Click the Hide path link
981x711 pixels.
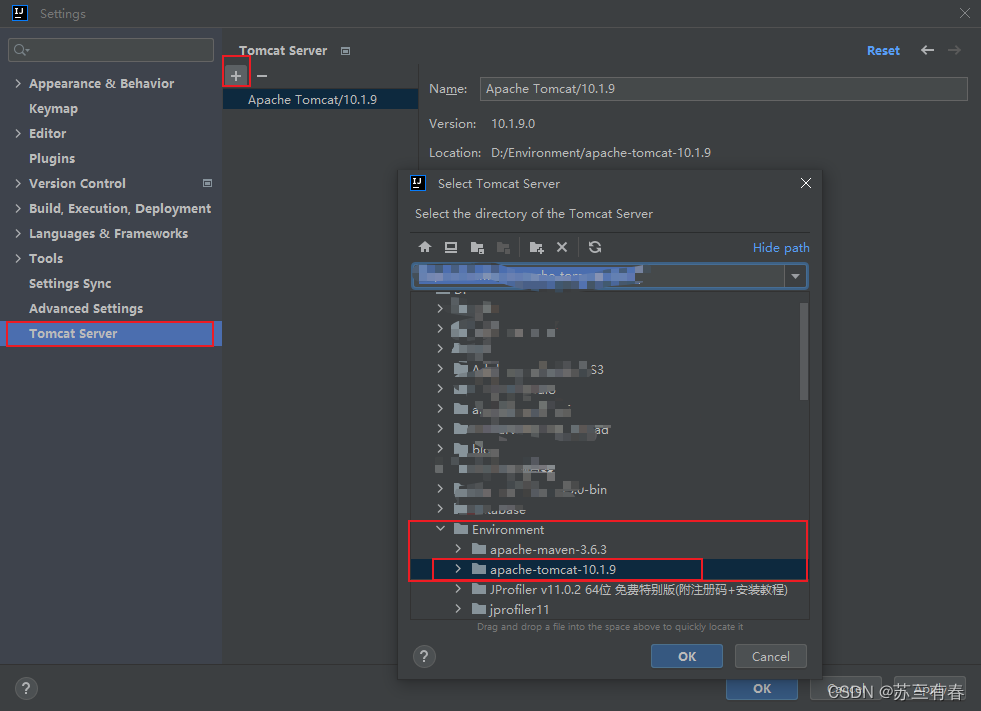pyautogui.click(x=781, y=247)
